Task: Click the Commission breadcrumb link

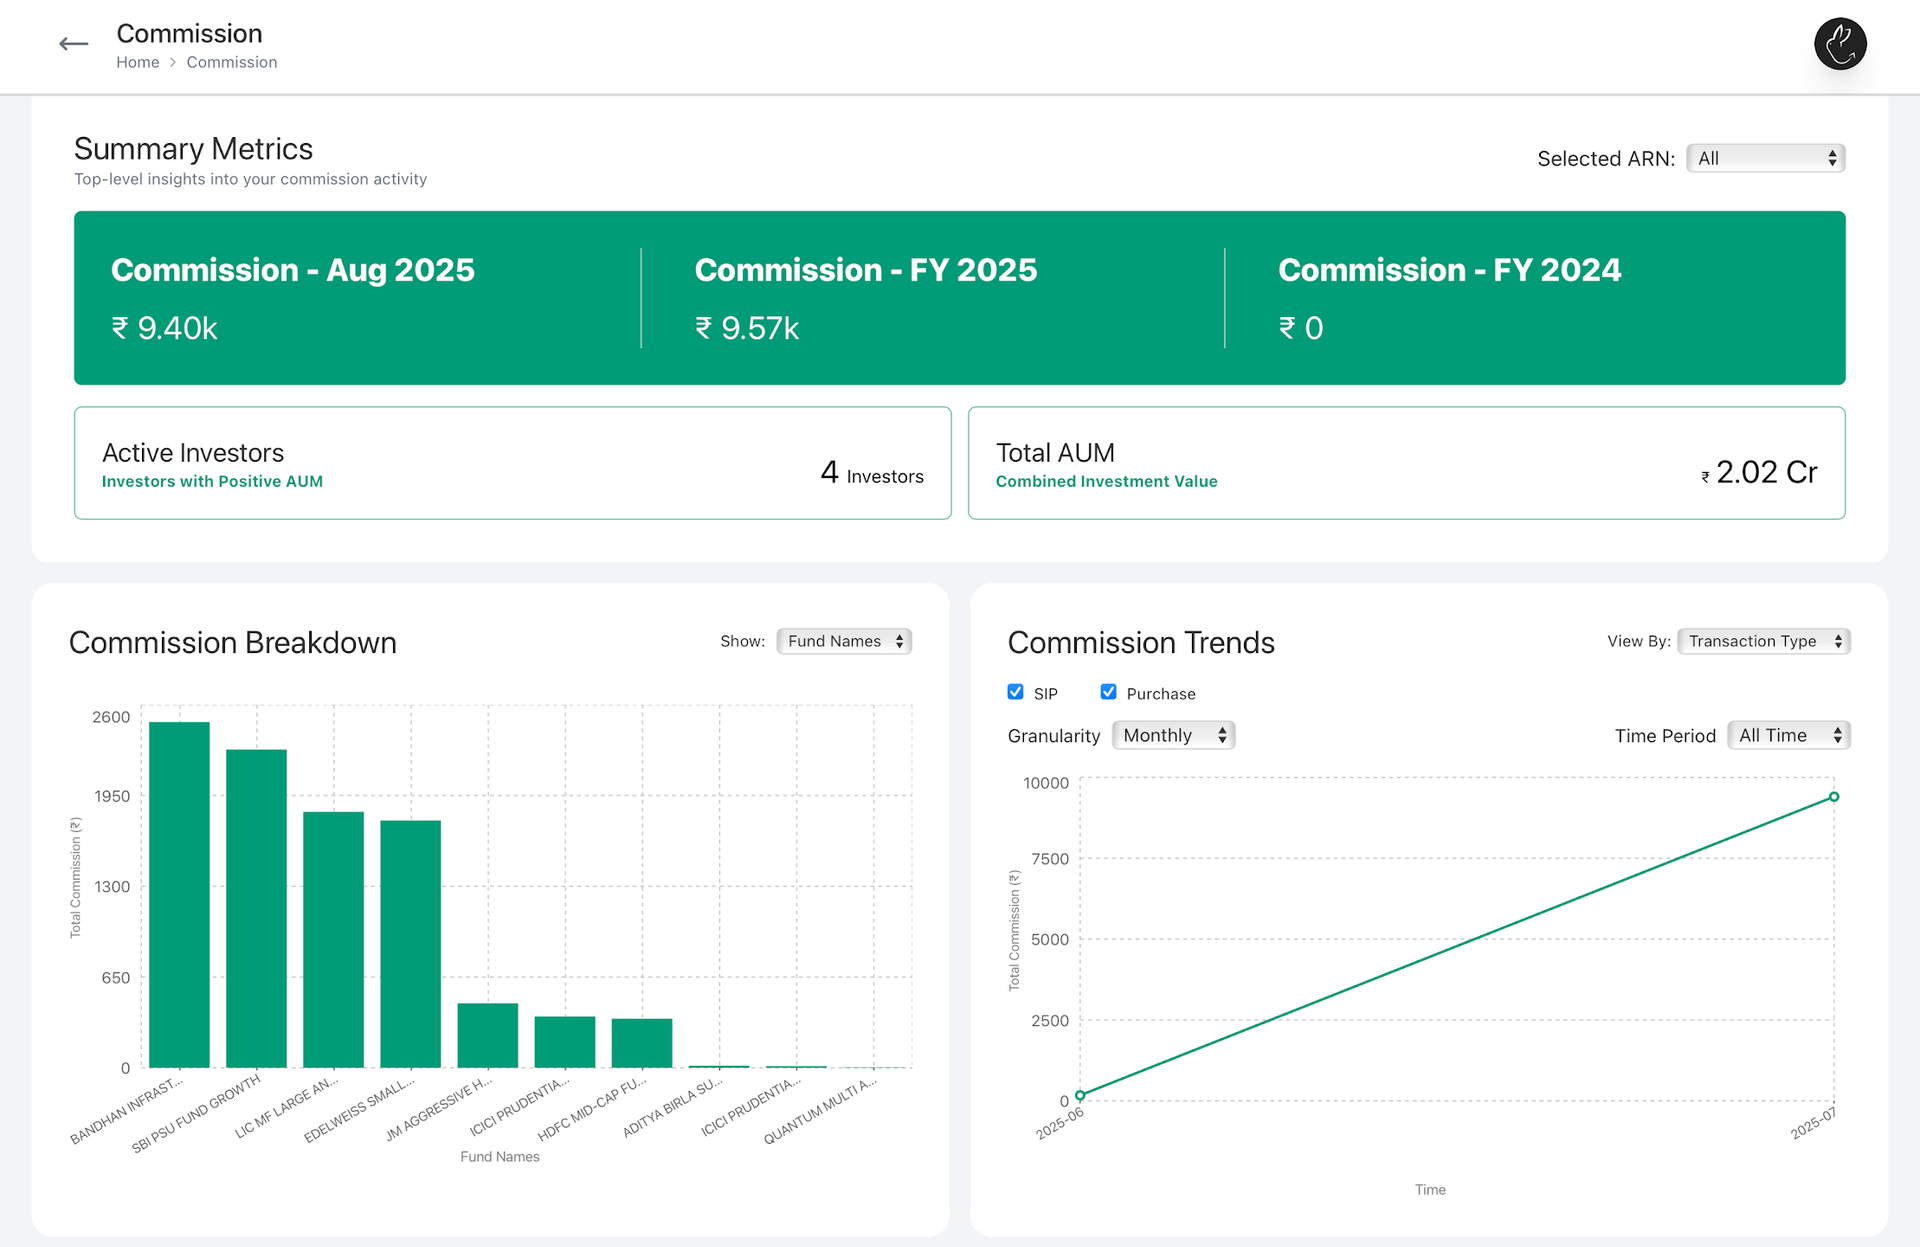Action: 231,62
